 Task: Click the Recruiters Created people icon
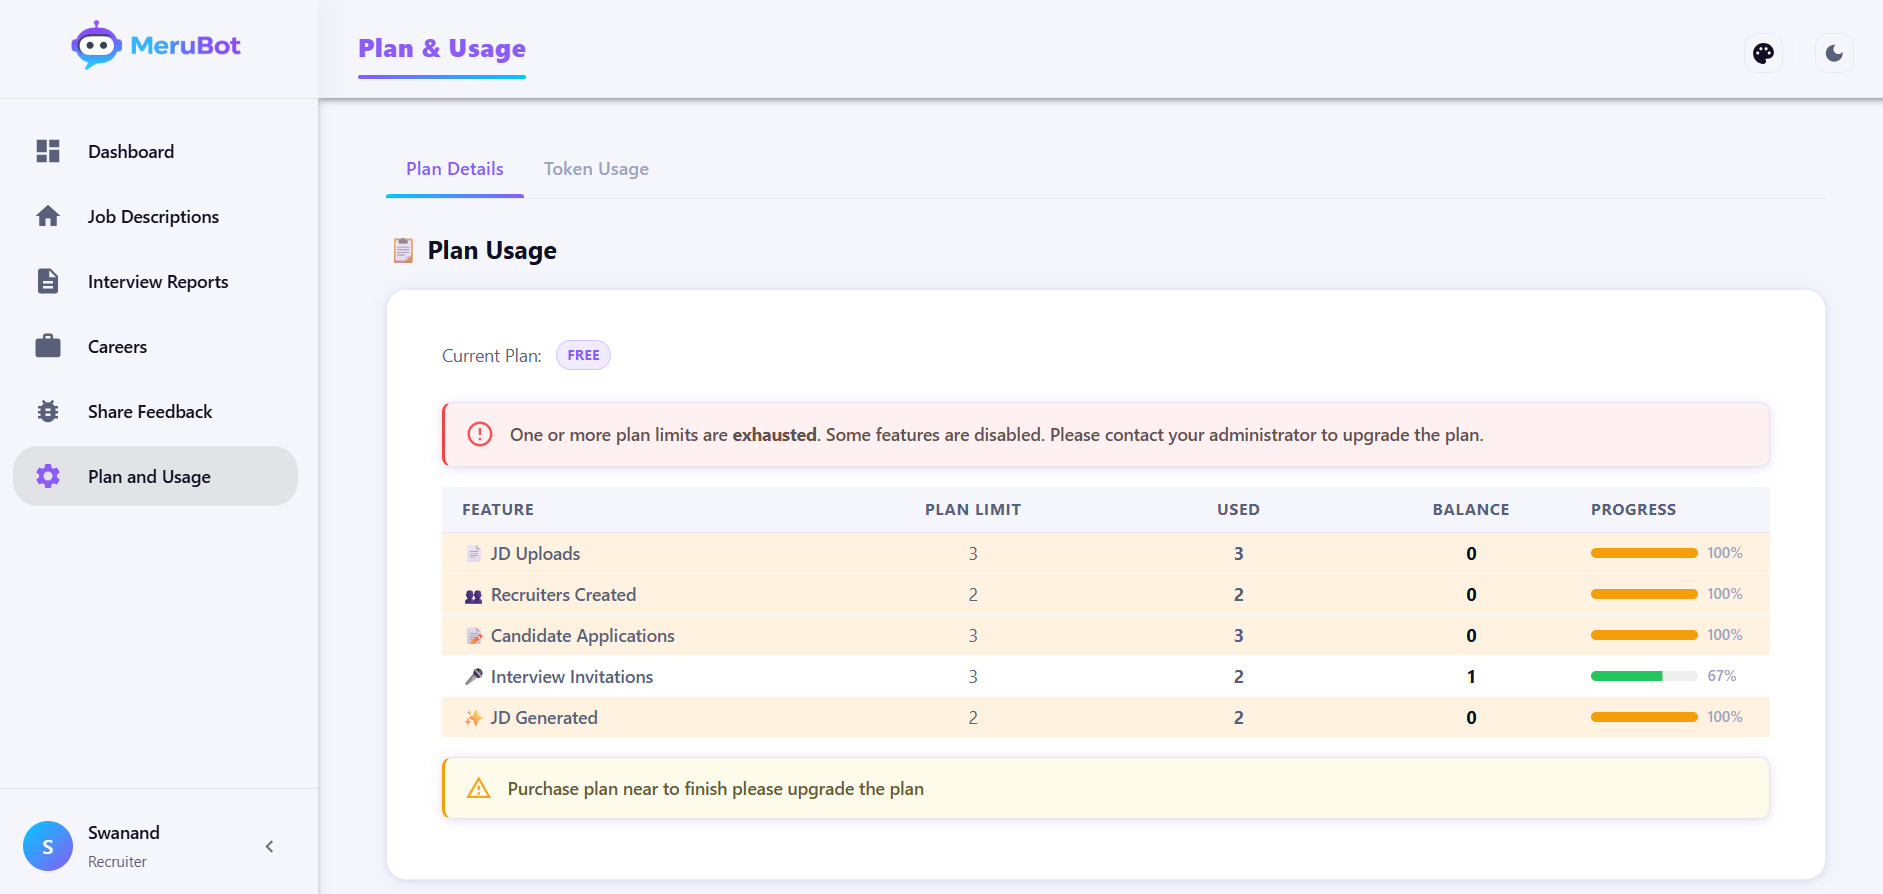(474, 595)
